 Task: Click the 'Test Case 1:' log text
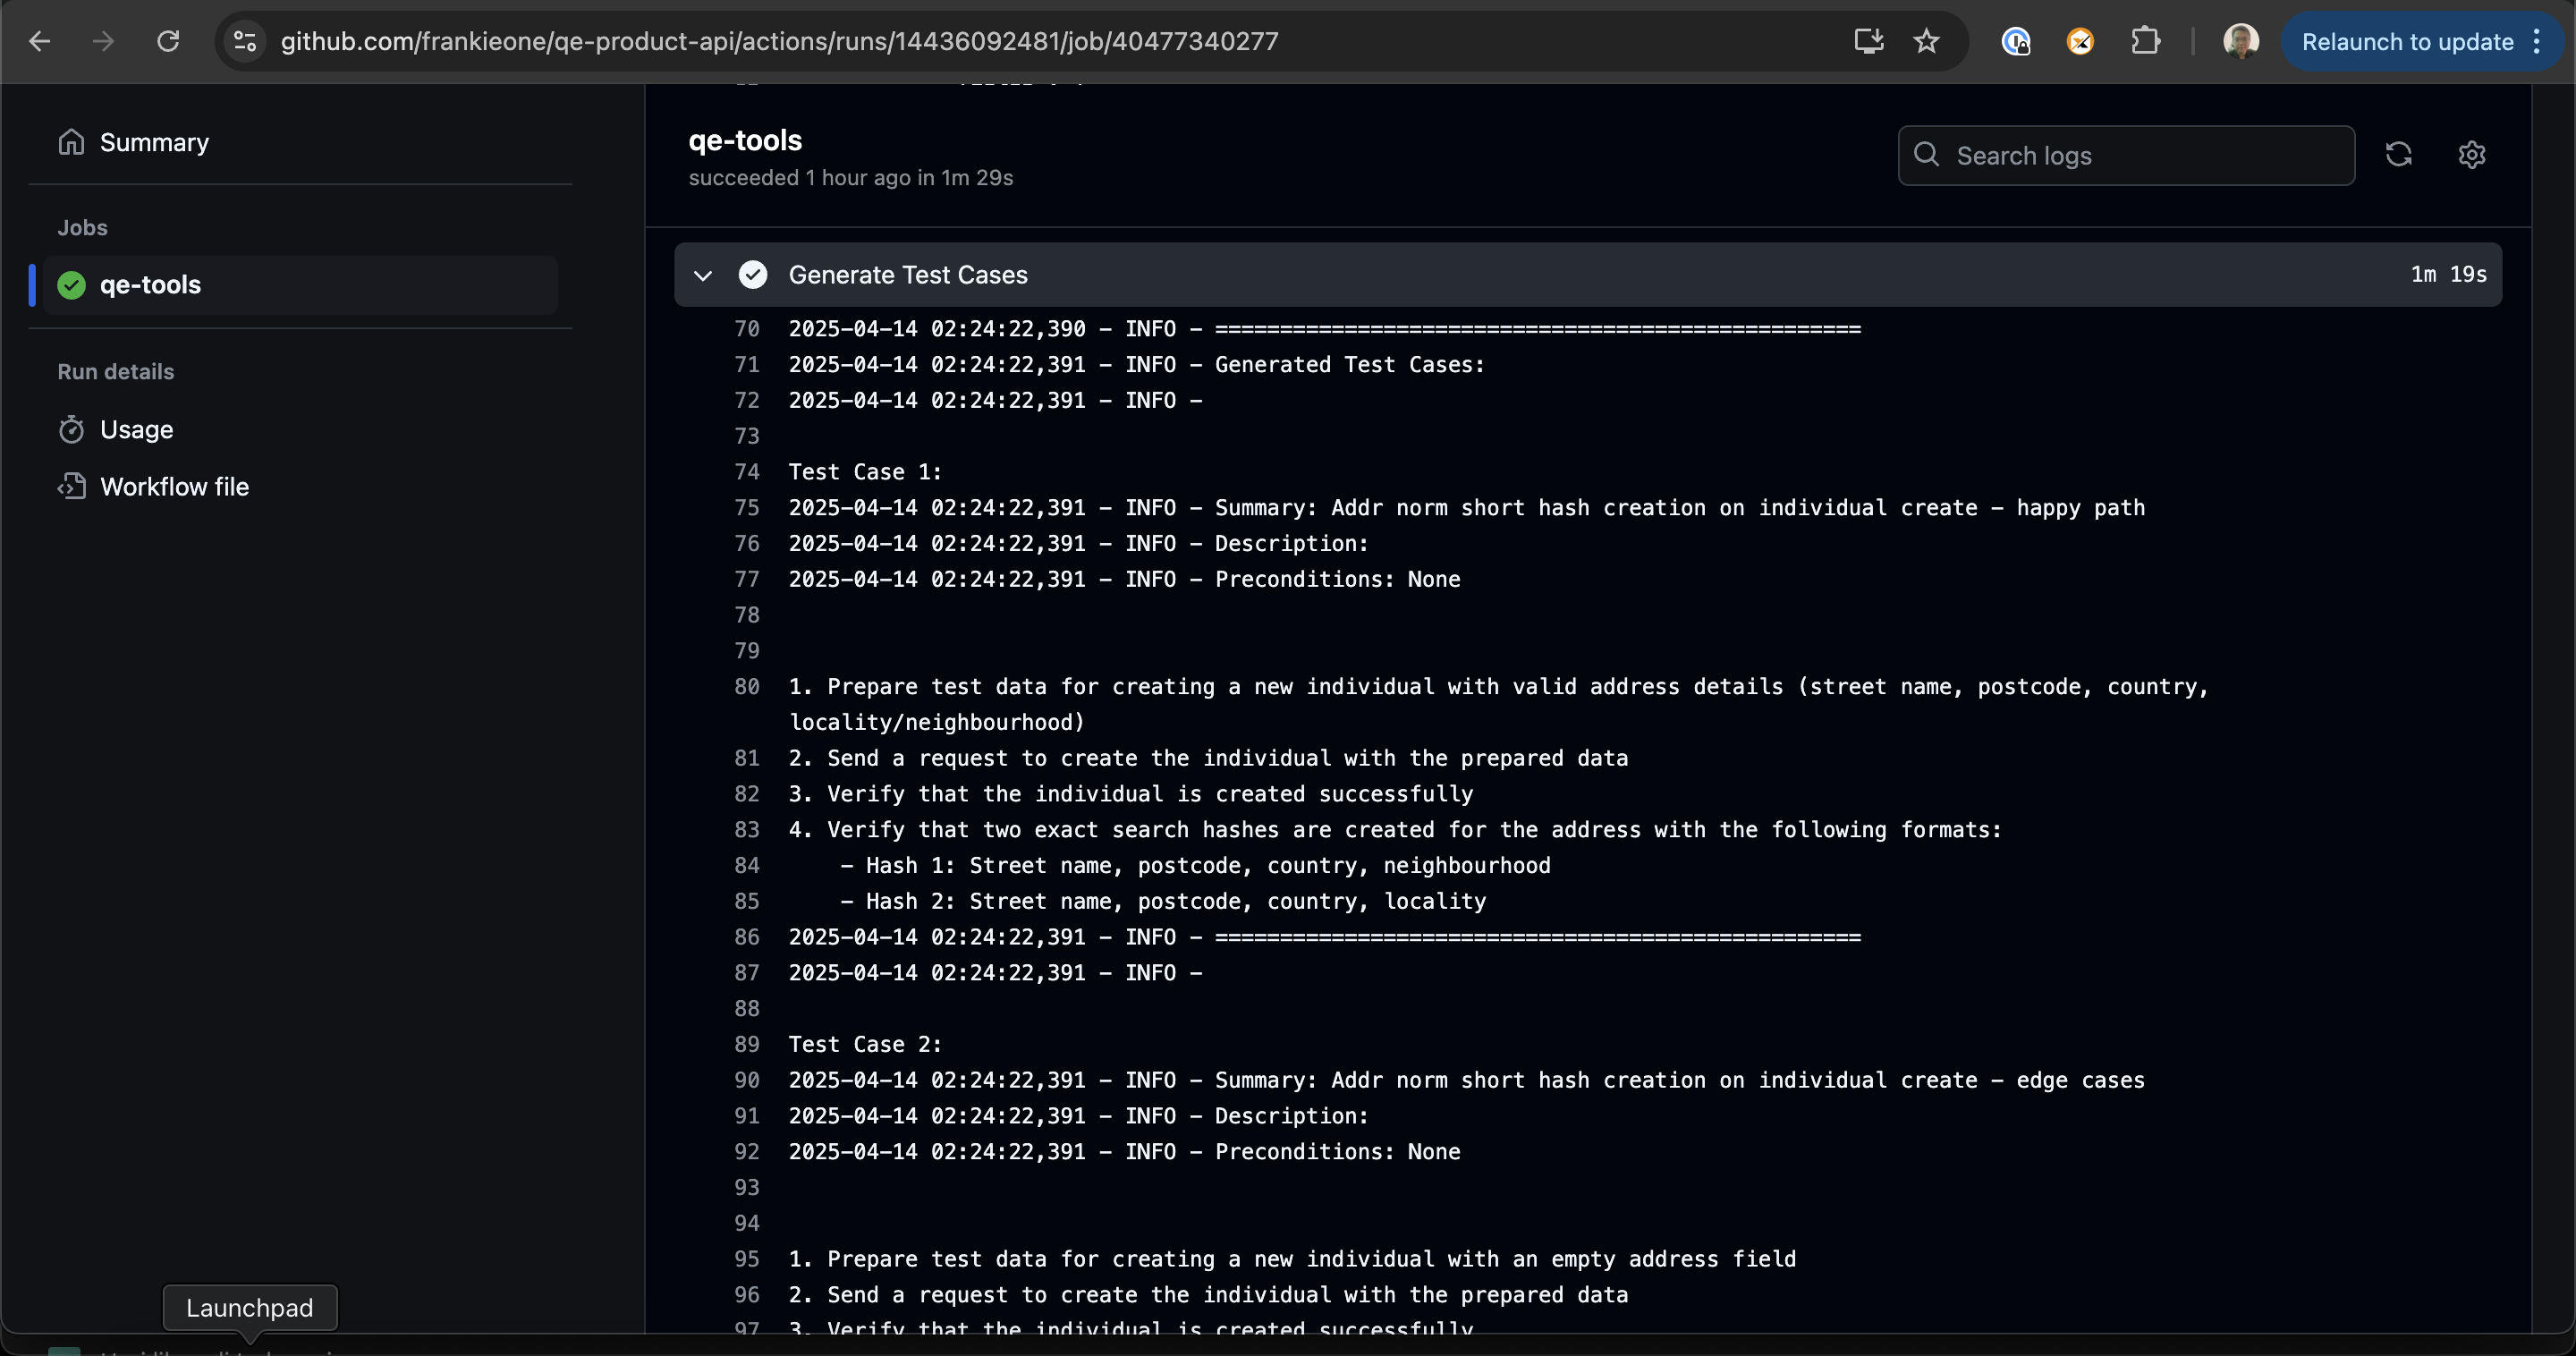point(865,472)
